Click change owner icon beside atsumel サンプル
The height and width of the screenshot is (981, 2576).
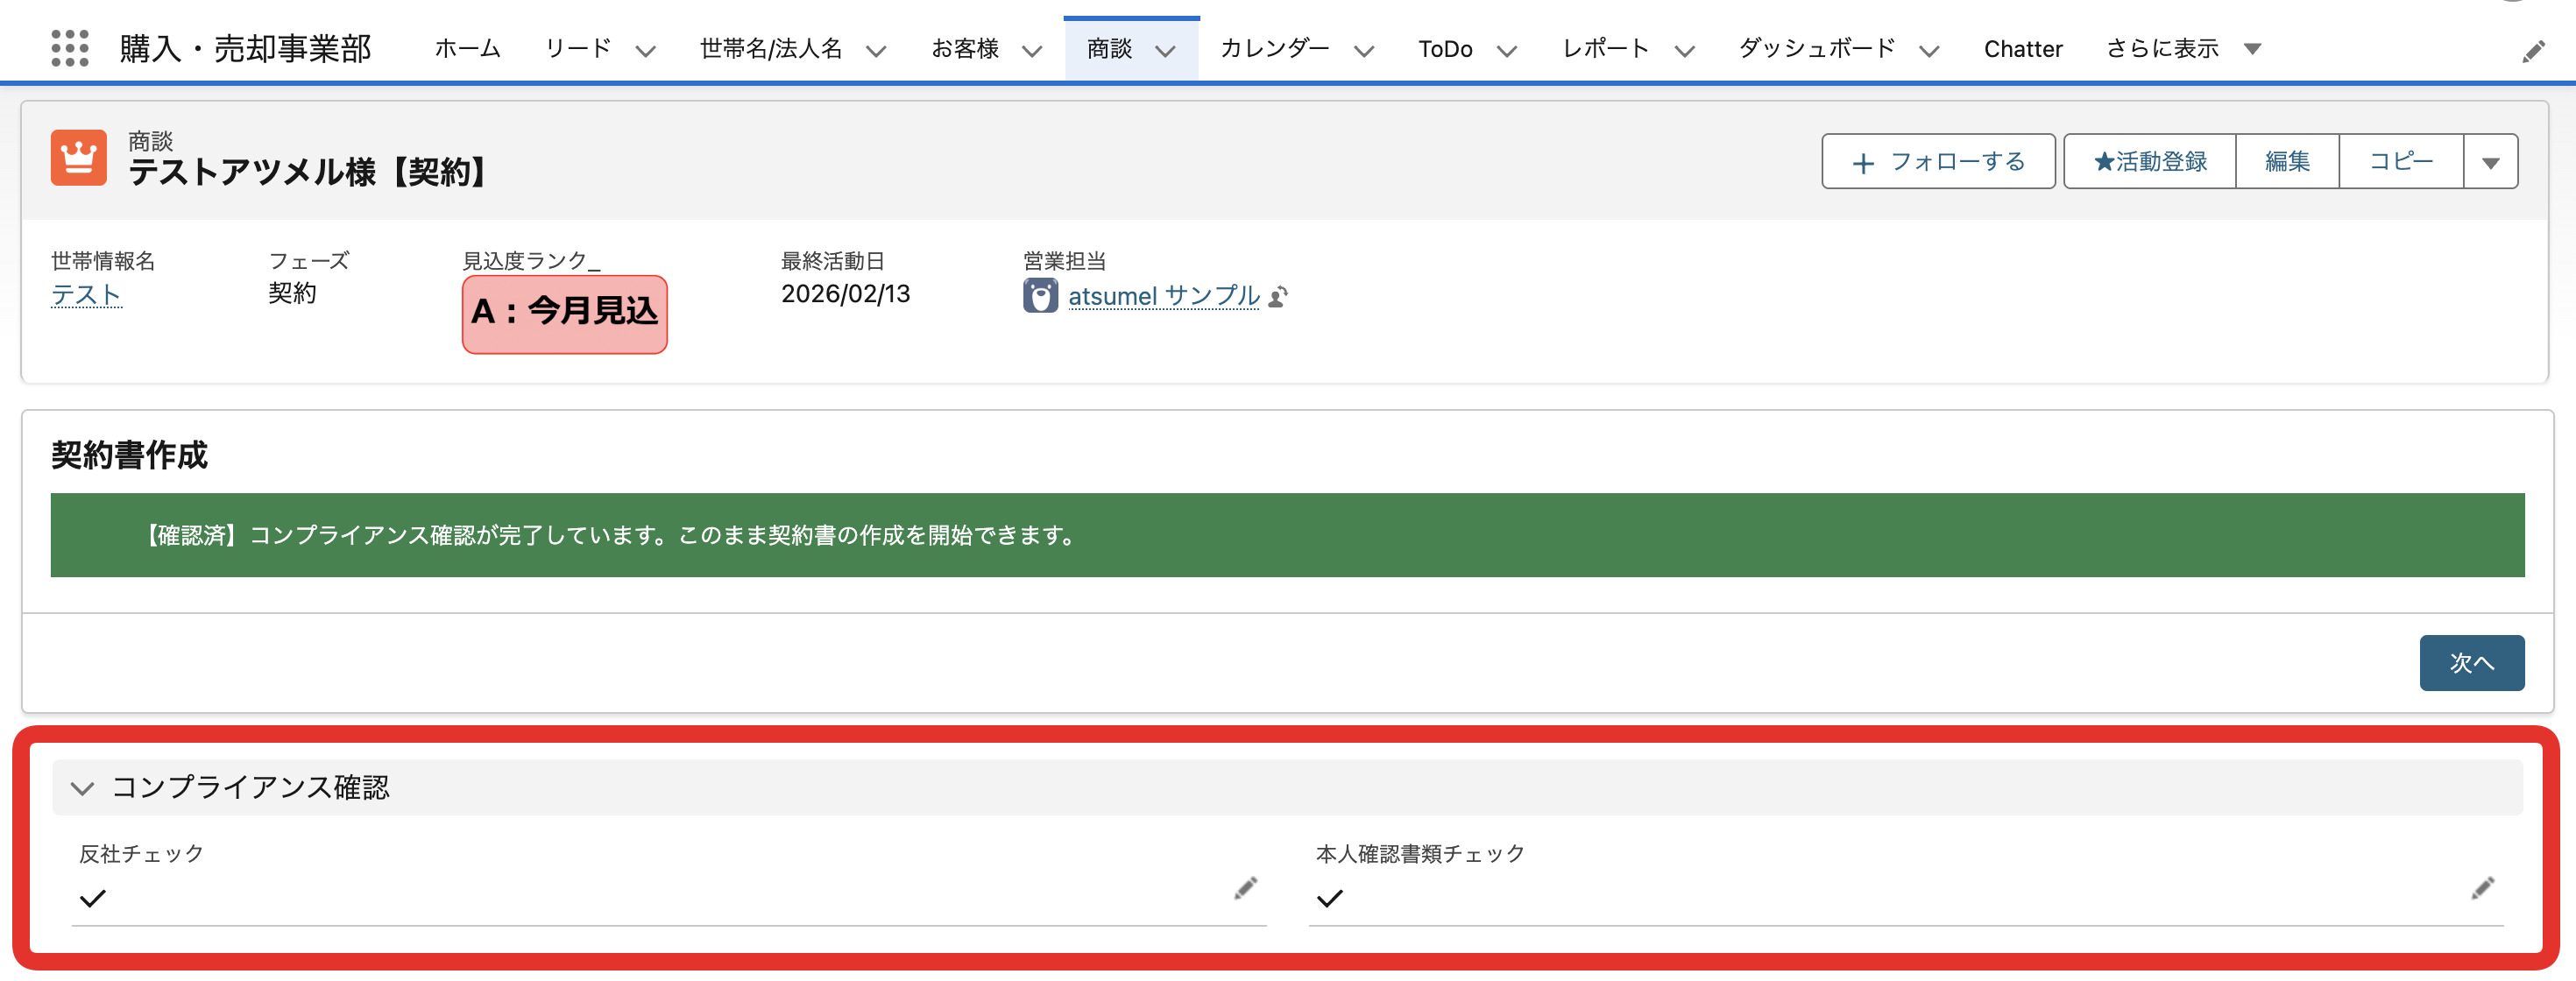point(1278,297)
